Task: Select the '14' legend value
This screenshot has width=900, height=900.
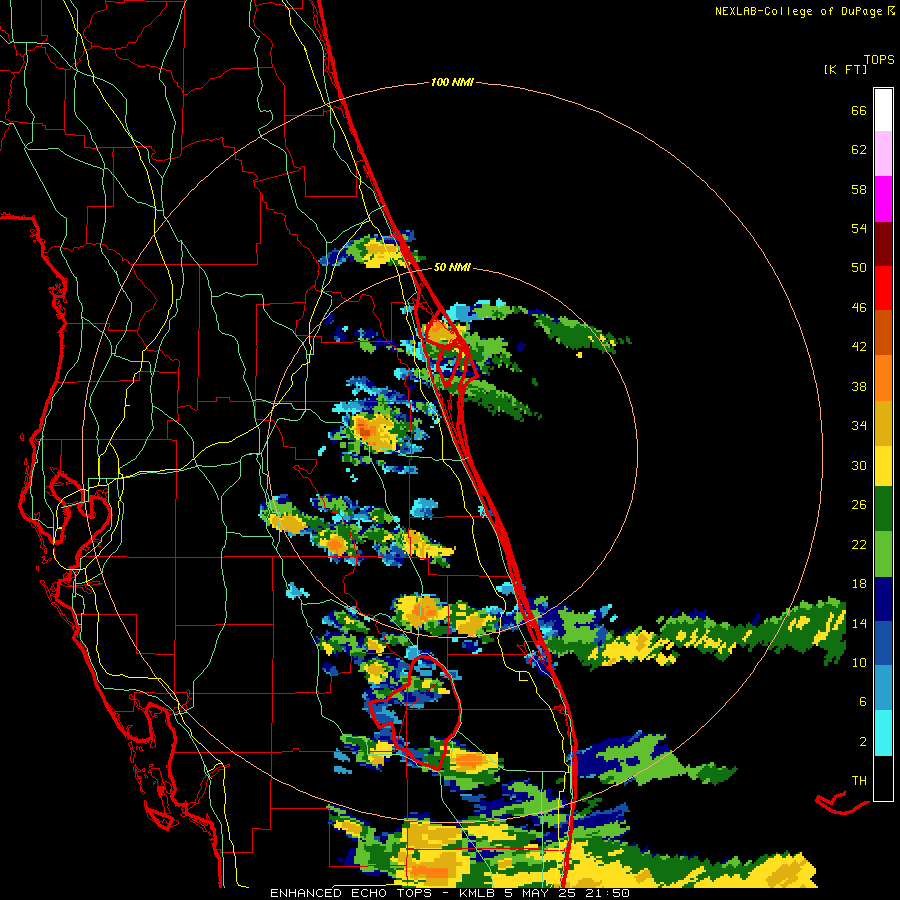Action: pyautogui.click(x=859, y=623)
